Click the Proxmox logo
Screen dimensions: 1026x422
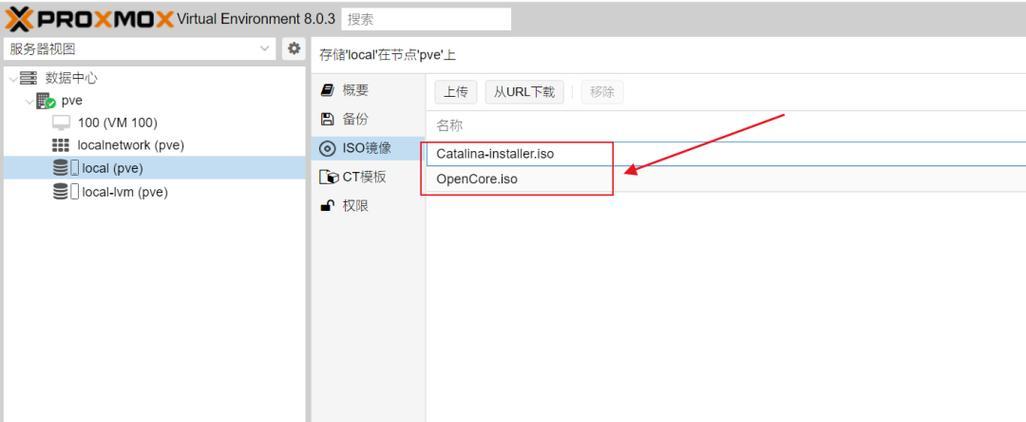pyautogui.click(x=90, y=19)
